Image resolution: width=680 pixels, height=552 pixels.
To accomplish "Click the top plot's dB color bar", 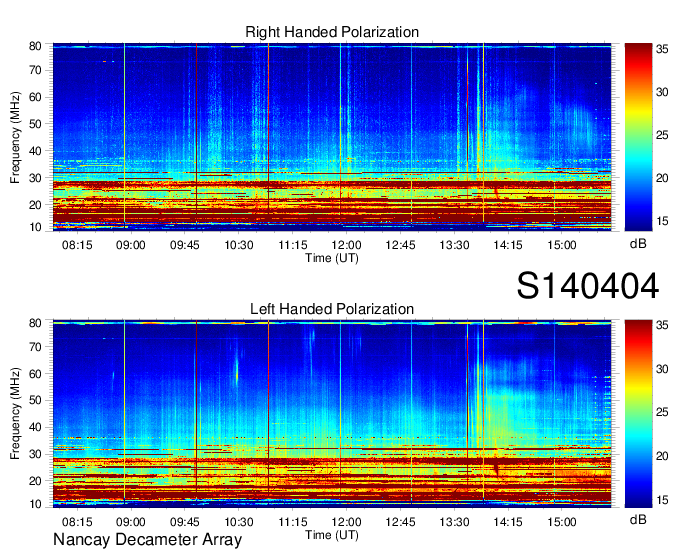I will (x=638, y=137).
